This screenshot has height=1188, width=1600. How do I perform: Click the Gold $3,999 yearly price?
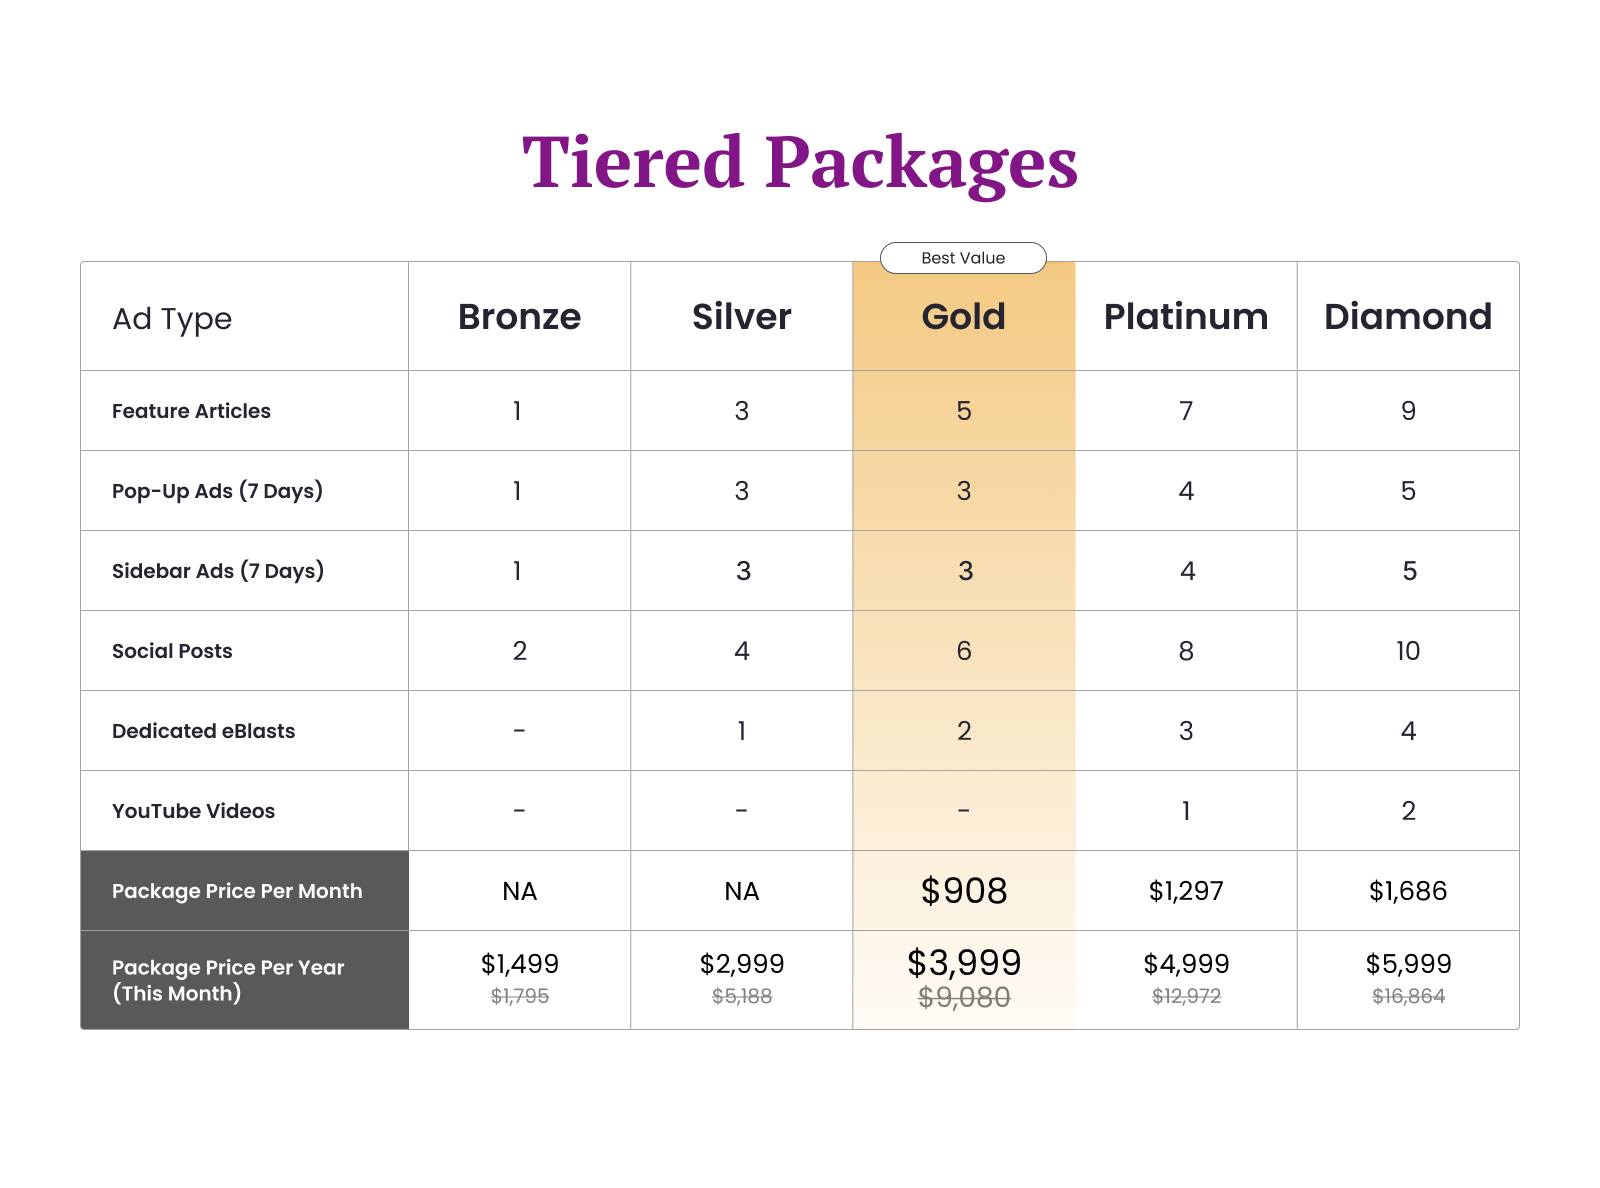click(x=964, y=963)
